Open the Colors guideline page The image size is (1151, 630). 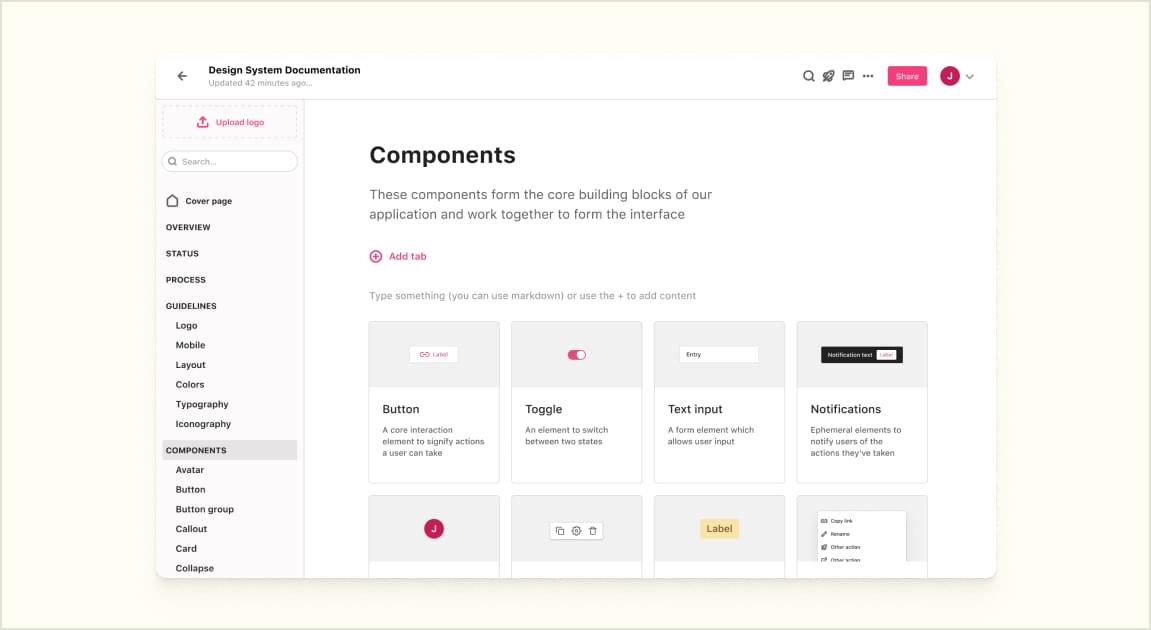pyautogui.click(x=189, y=385)
